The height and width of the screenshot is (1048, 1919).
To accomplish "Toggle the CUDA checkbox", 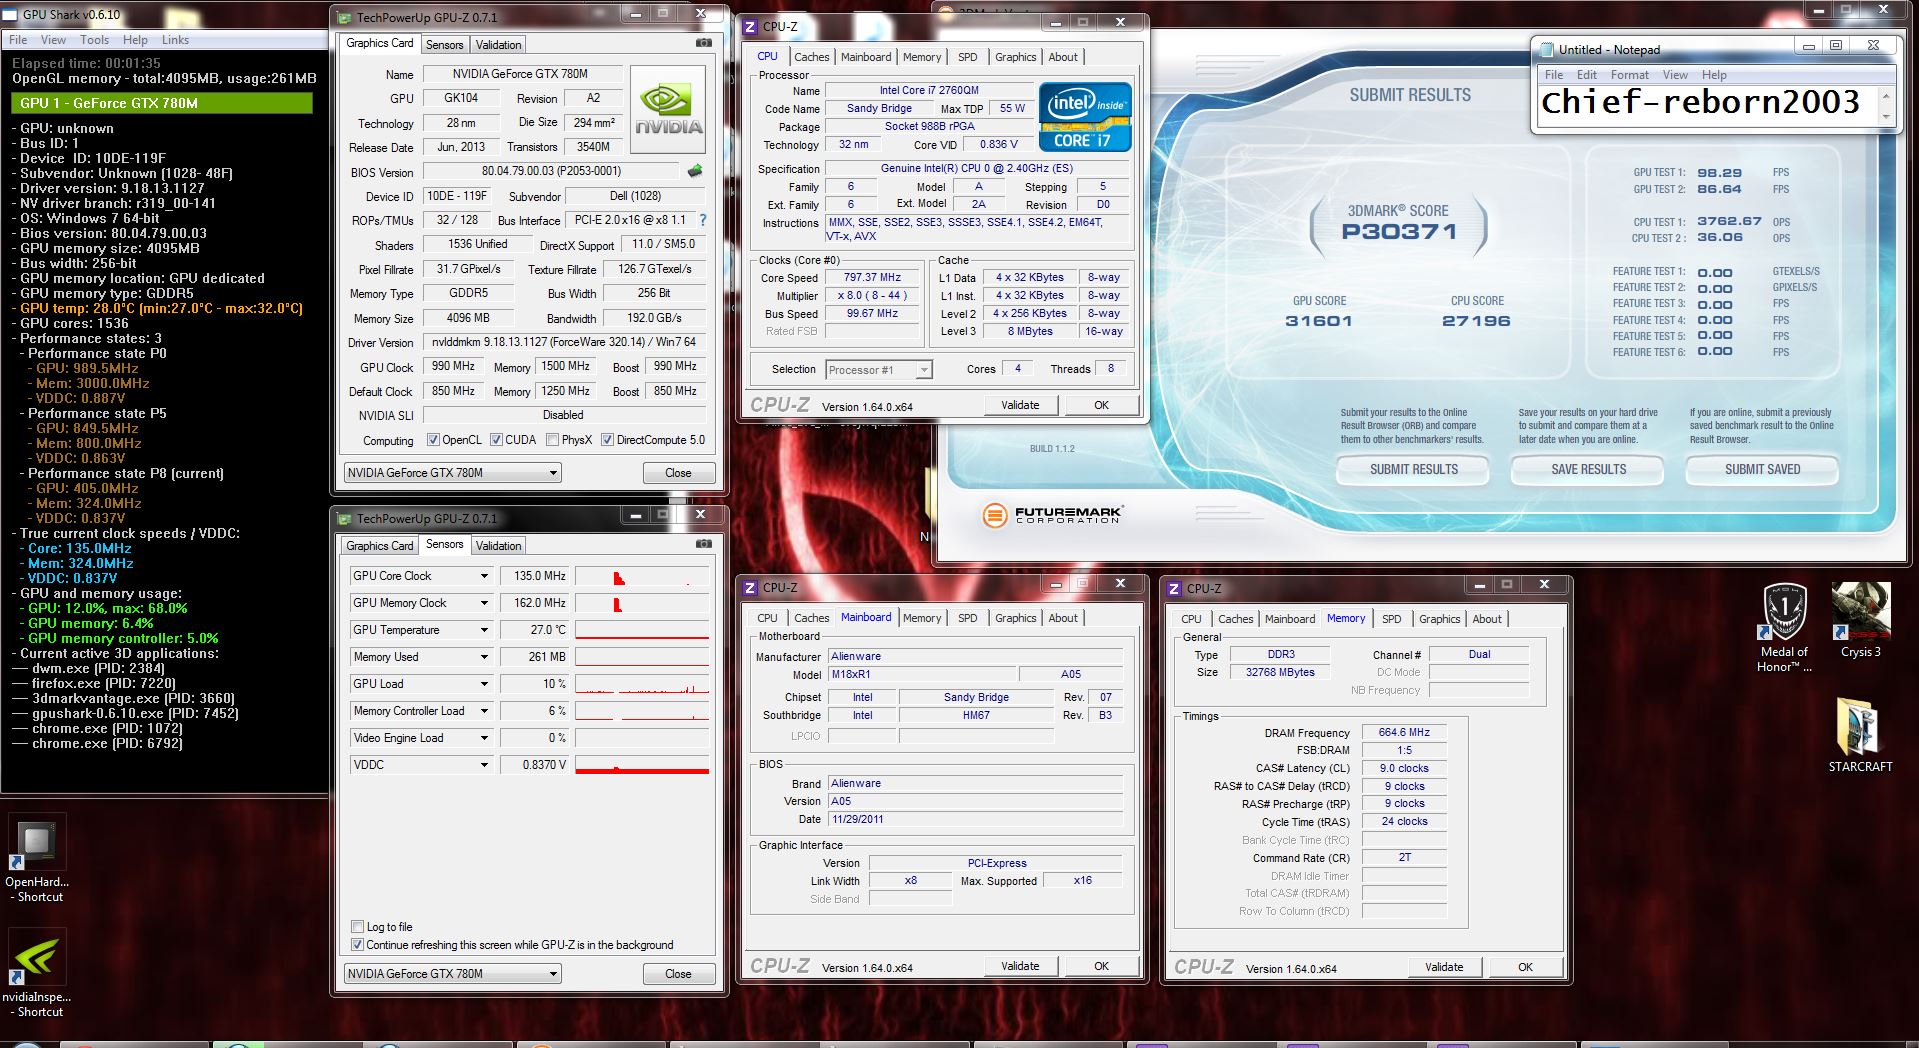I will tap(496, 440).
